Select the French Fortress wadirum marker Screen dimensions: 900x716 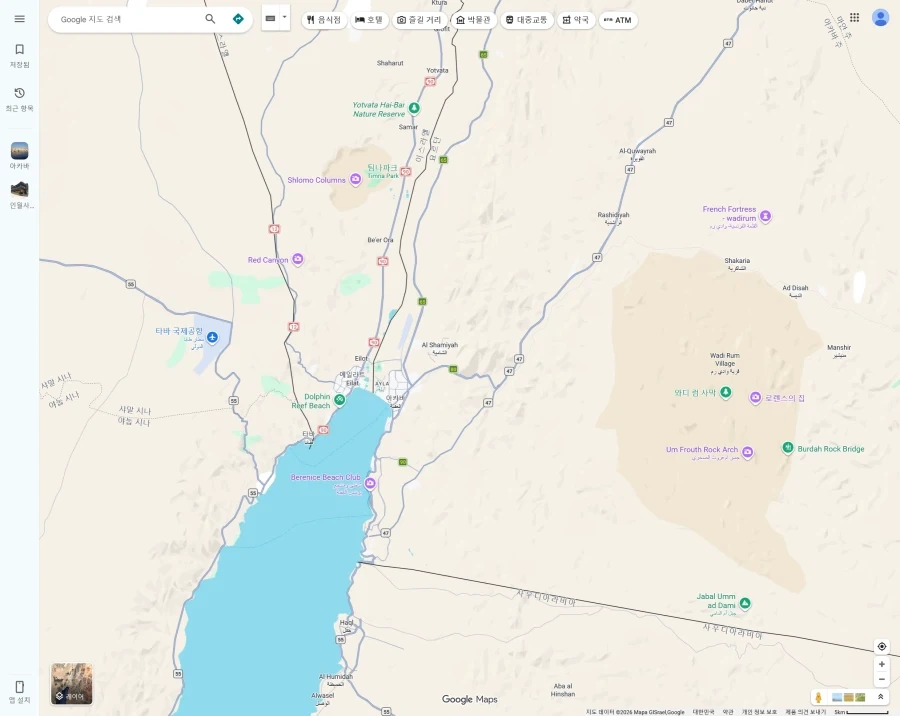pos(765,216)
